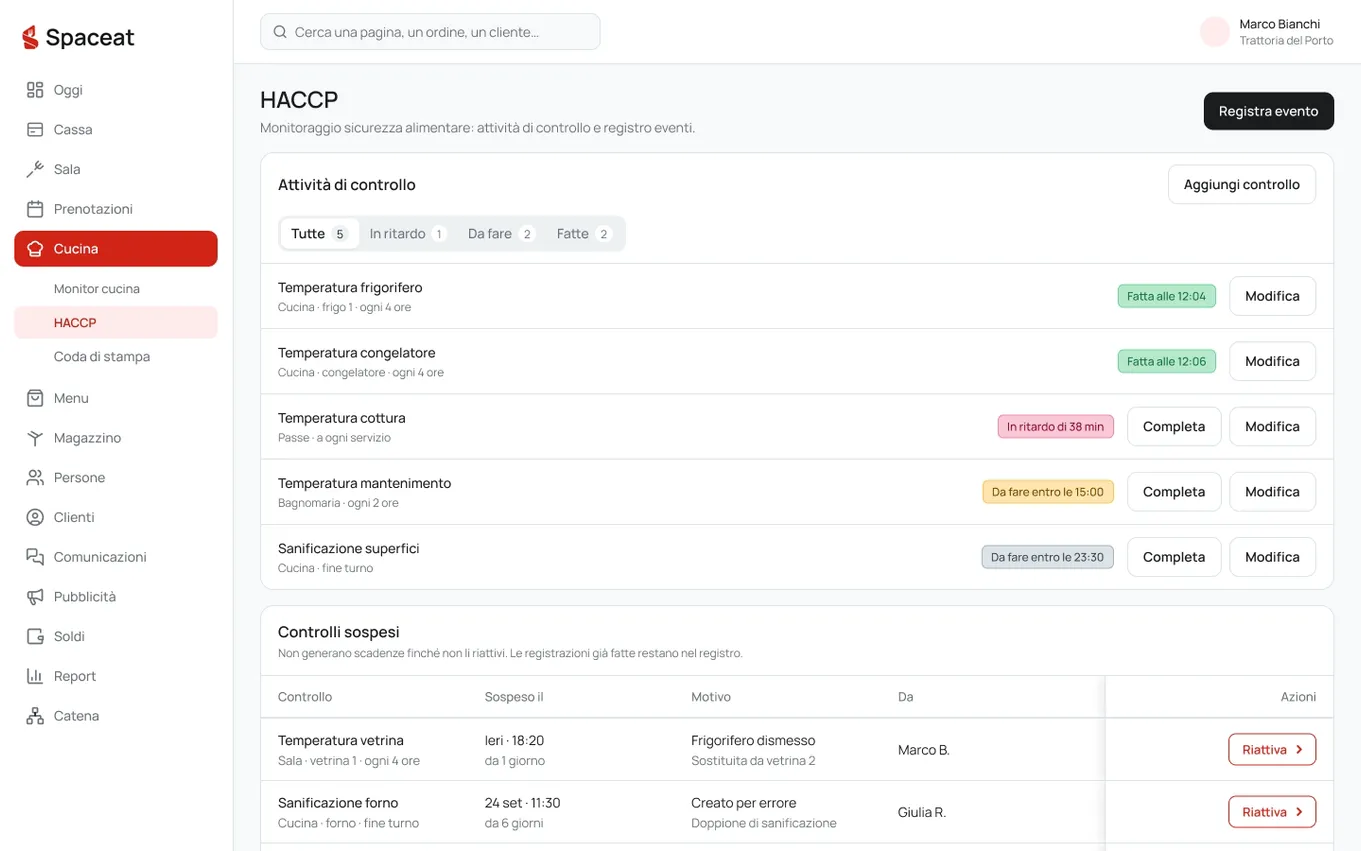Click the Persone users icon

[35, 478]
